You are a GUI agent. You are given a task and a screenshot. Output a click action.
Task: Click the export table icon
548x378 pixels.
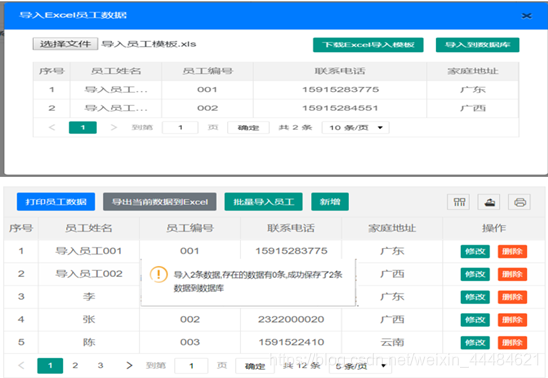pos(489,202)
